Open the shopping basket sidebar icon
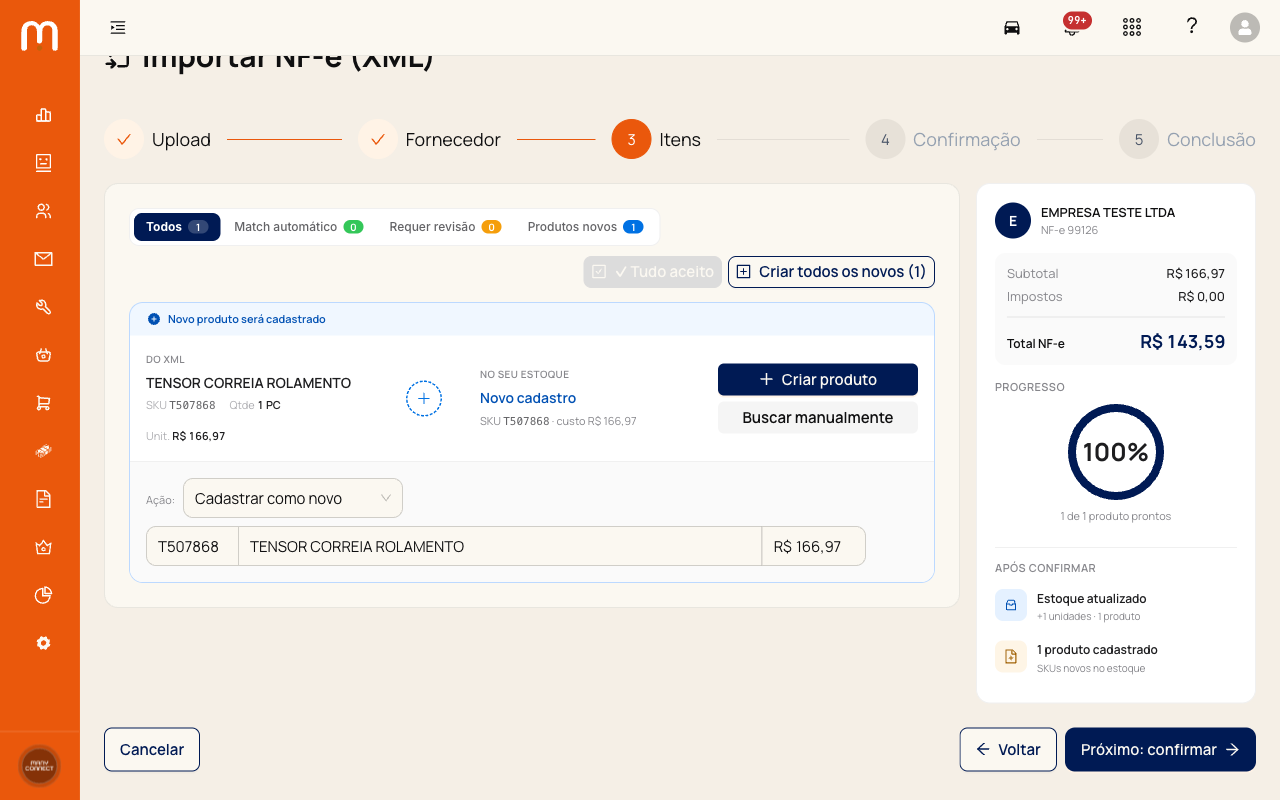Screen dimensions: 1280x800 (x=43, y=355)
